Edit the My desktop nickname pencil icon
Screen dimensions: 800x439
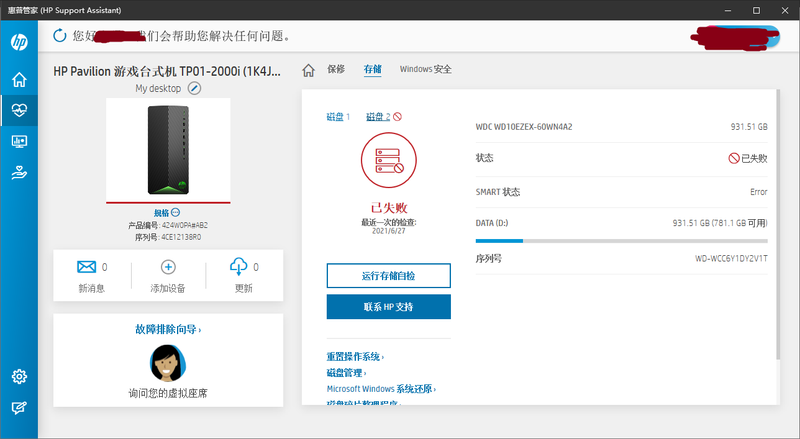click(x=194, y=88)
